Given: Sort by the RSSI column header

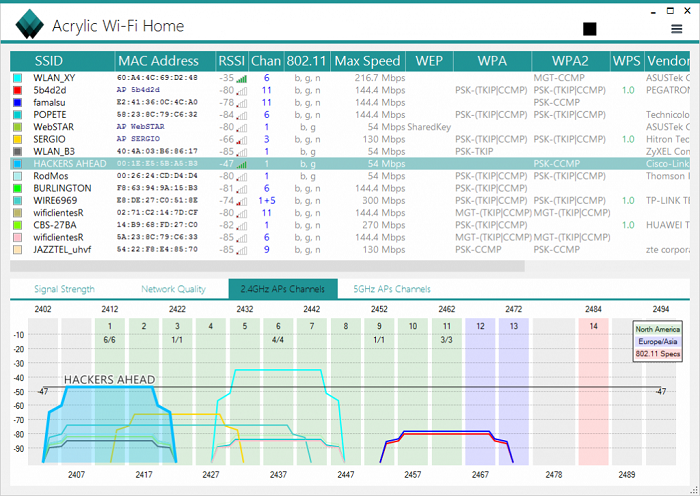Looking at the screenshot, I should [x=232, y=61].
